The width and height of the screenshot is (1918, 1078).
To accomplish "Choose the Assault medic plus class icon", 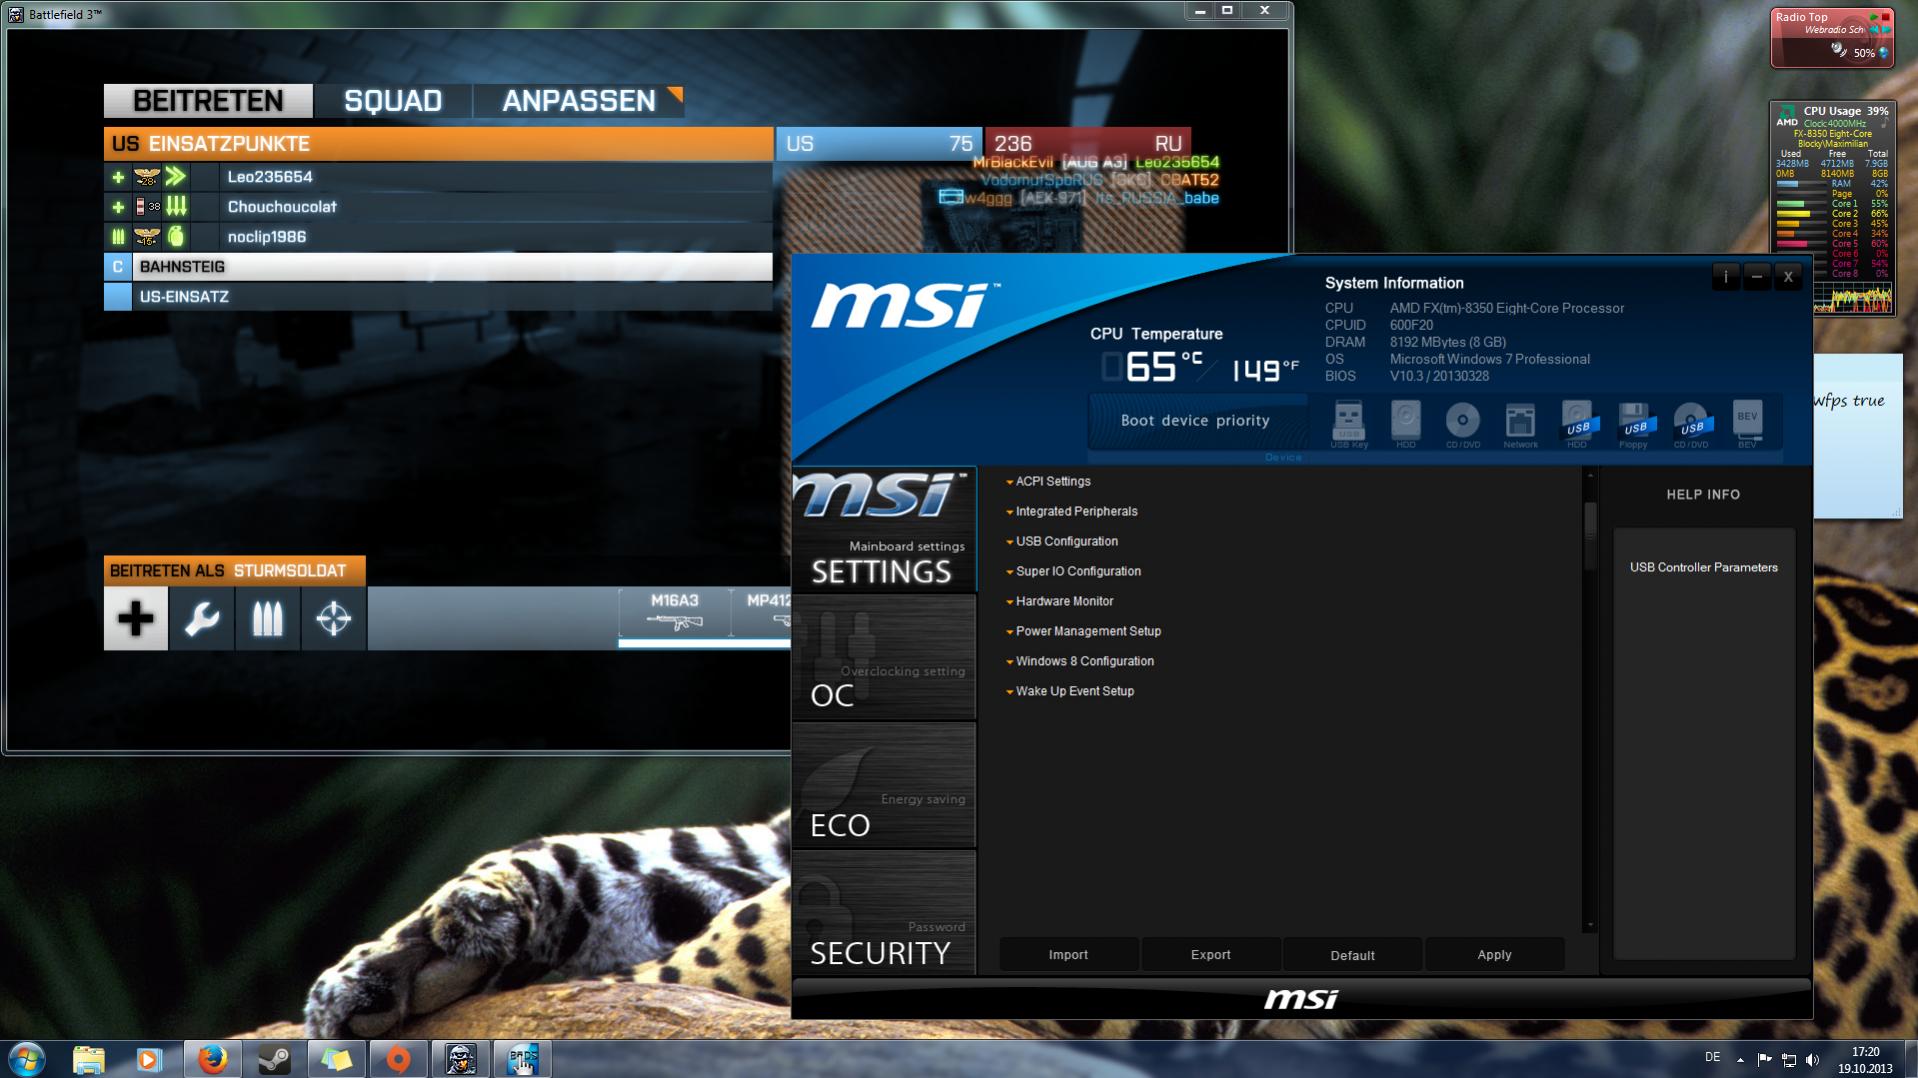I will point(136,619).
